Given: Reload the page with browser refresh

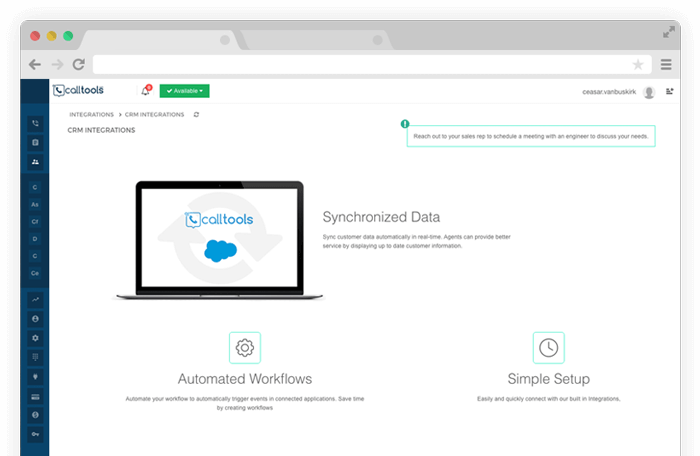Looking at the screenshot, I should [x=79, y=65].
